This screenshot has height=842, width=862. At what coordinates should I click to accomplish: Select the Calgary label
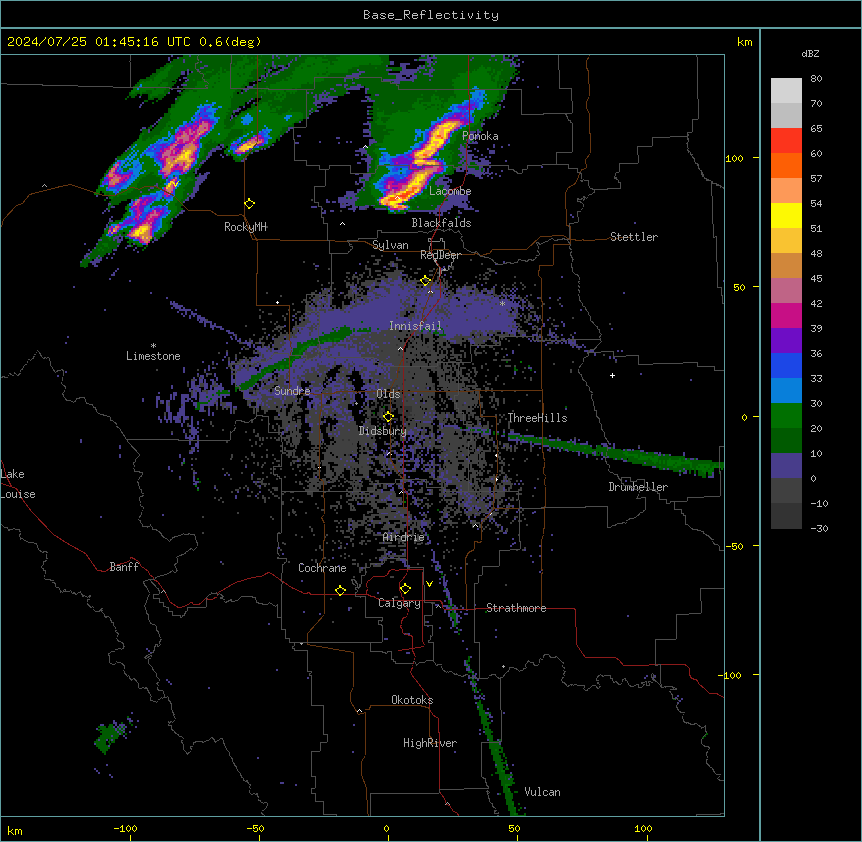click(399, 603)
